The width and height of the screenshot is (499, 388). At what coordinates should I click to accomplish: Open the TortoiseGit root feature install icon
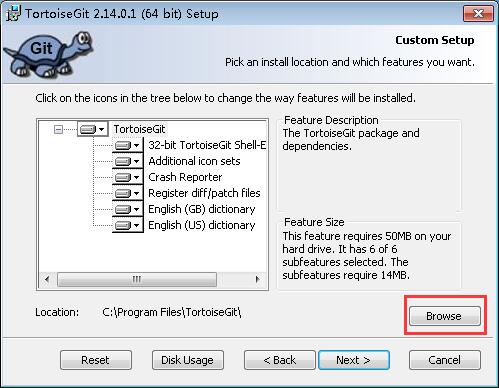pos(93,129)
